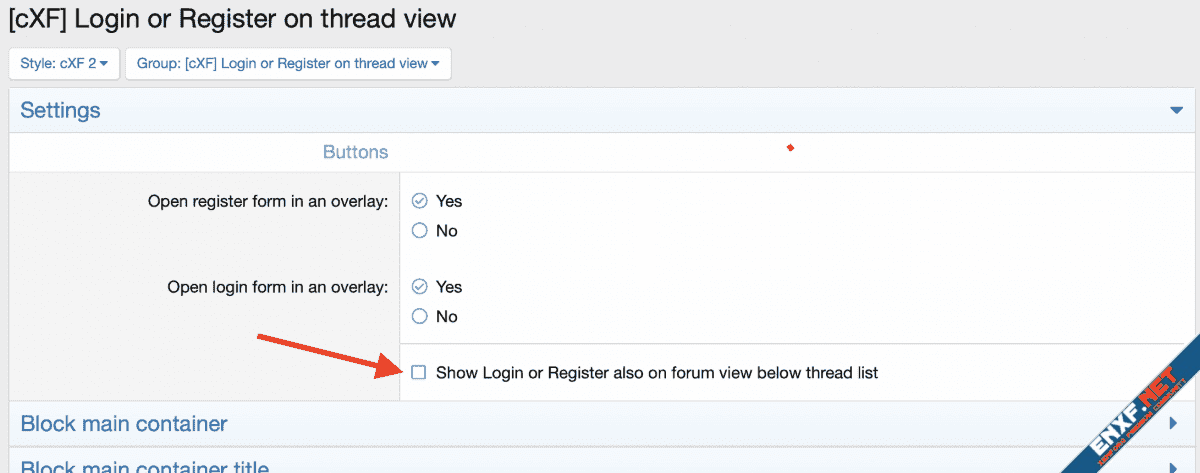This screenshot has height=473, width=1200.
Task: Click the caret icon in the Style button
Action: click(104, 64)
